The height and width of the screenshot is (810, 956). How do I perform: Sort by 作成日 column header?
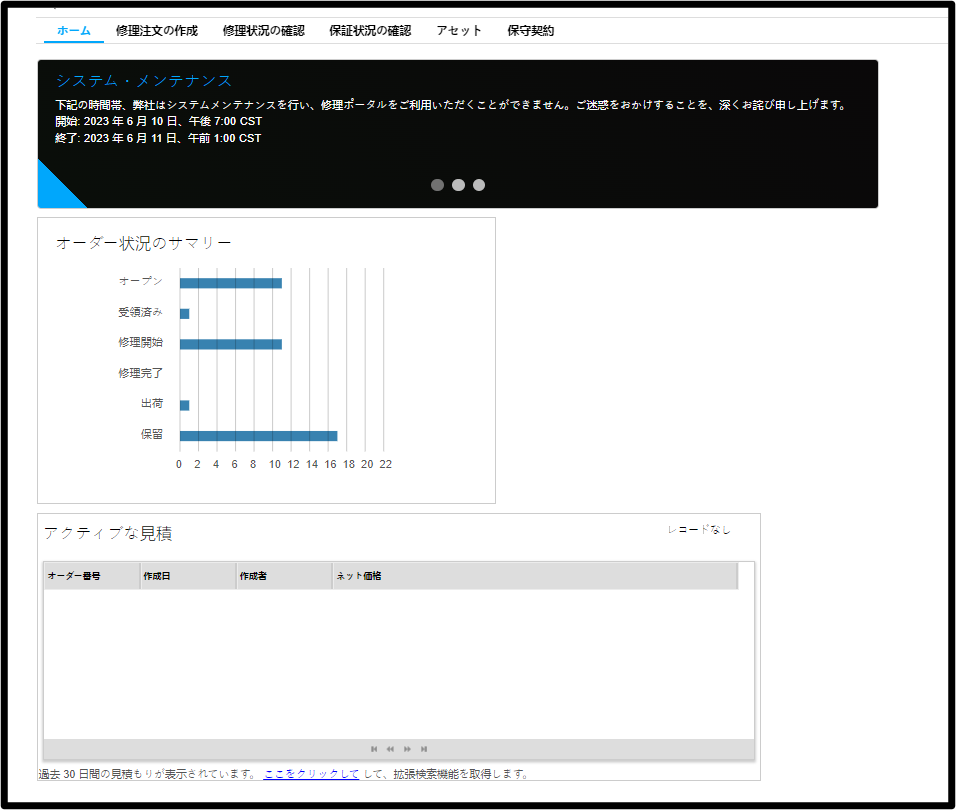pos(188,576)
